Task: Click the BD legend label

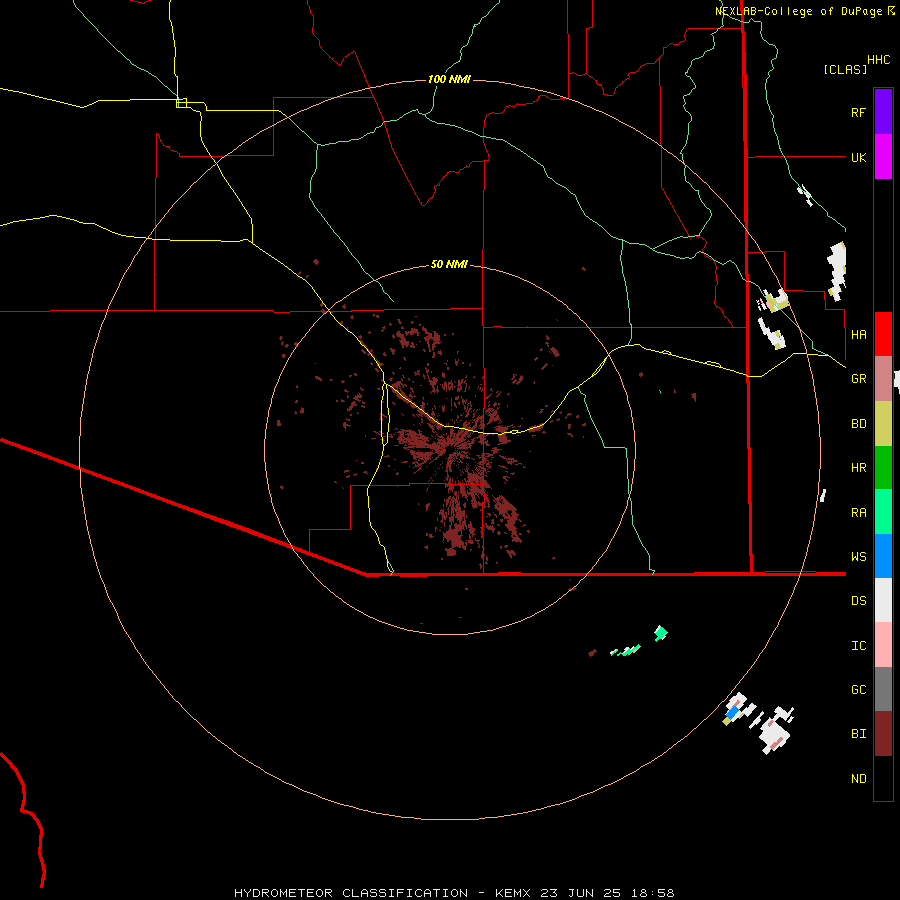Action: point(858,424)
